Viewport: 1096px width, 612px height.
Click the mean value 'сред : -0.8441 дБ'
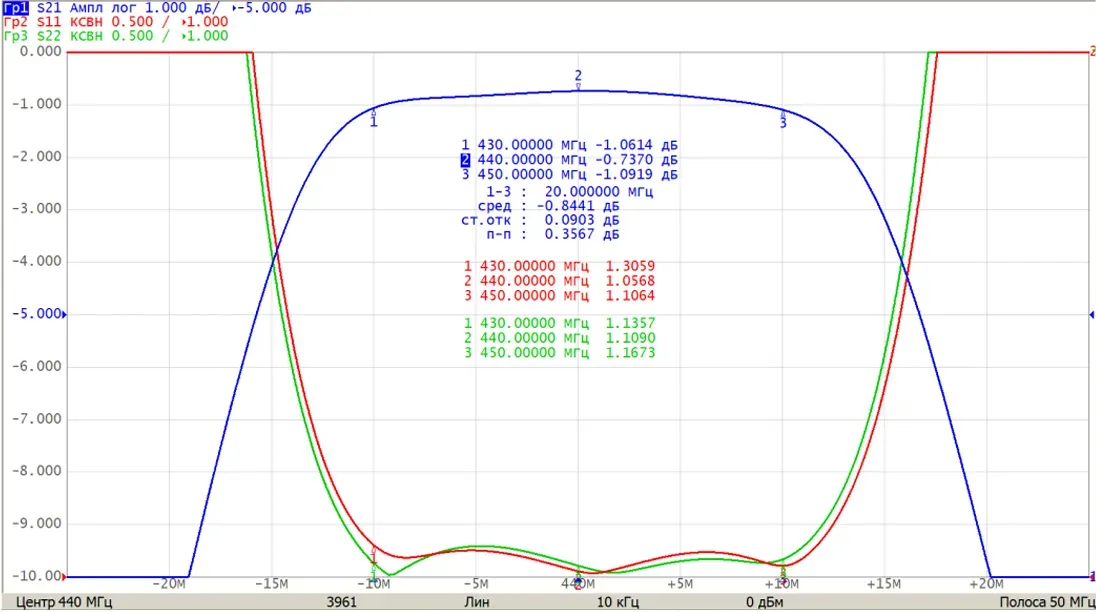[x=548, y=206]
